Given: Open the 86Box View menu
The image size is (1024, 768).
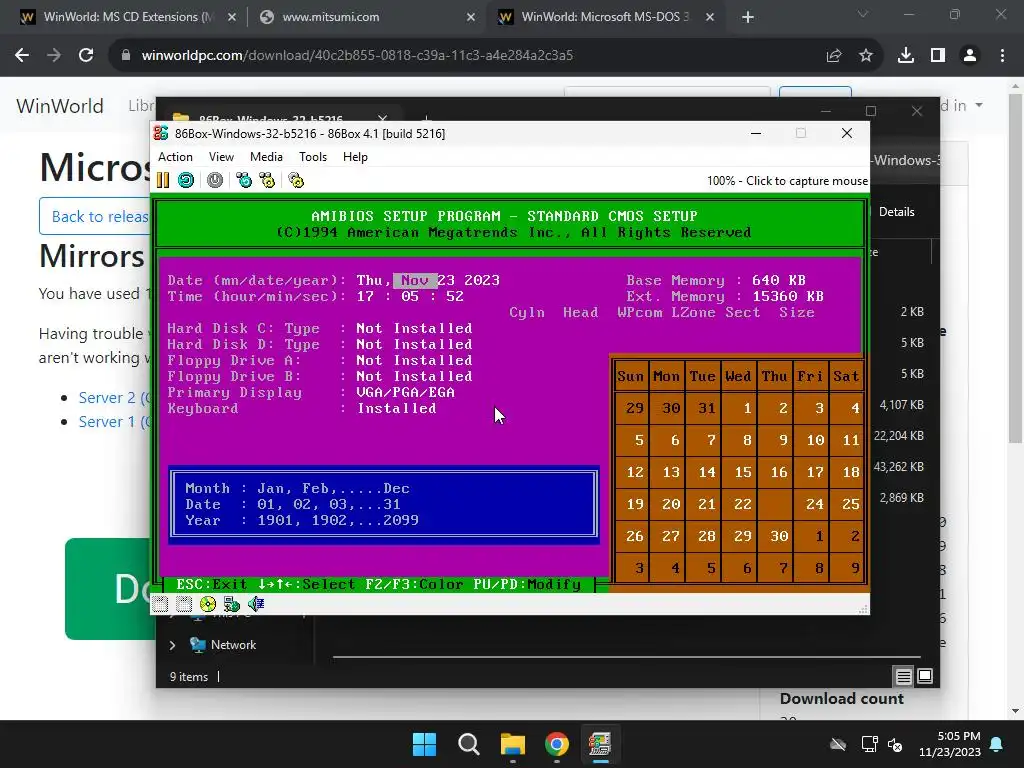Looking at the screenshot, I should 221,157.
